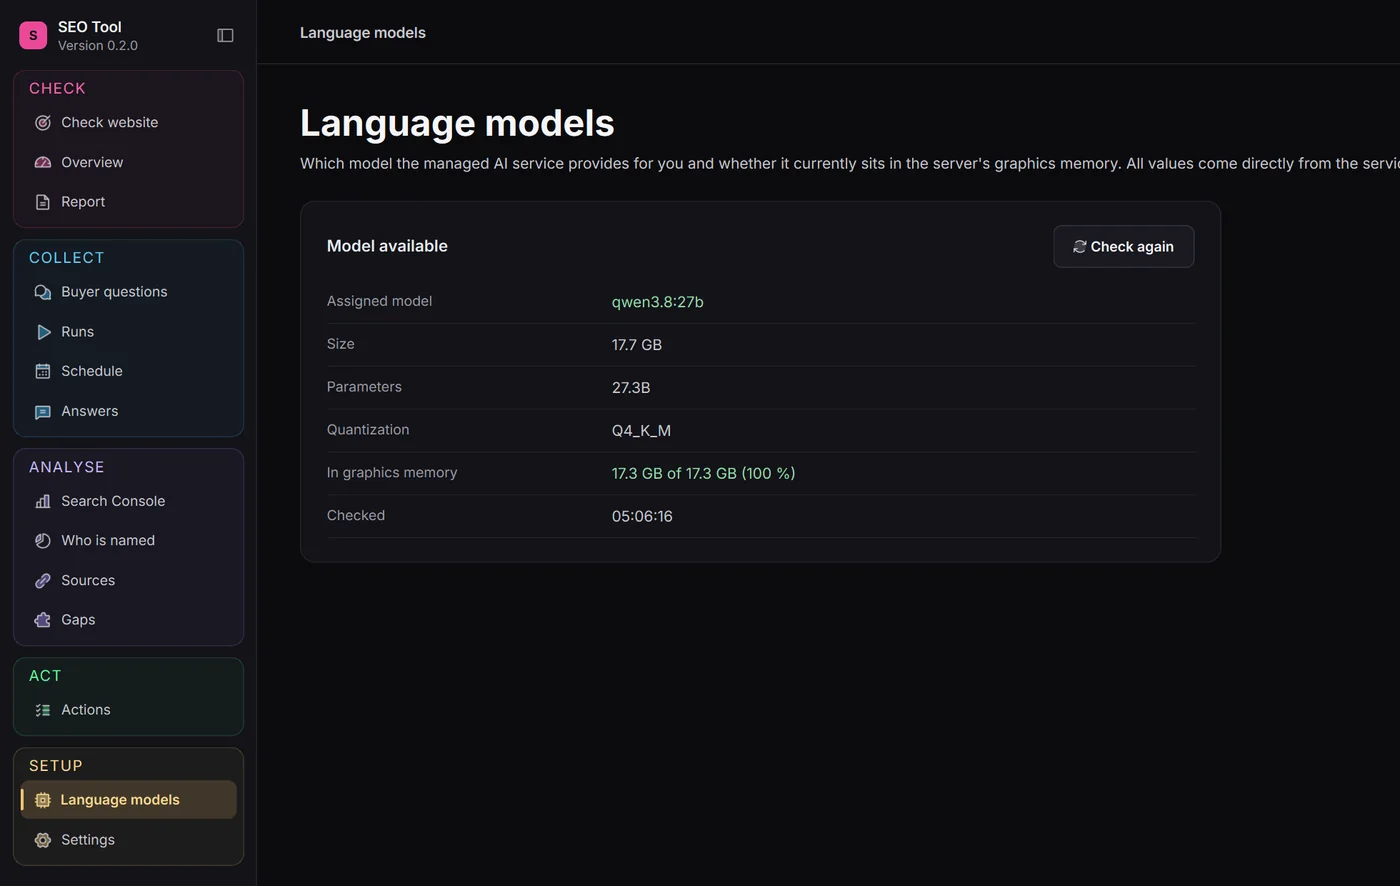Select Language models in the sidebar

pos(128,800)
